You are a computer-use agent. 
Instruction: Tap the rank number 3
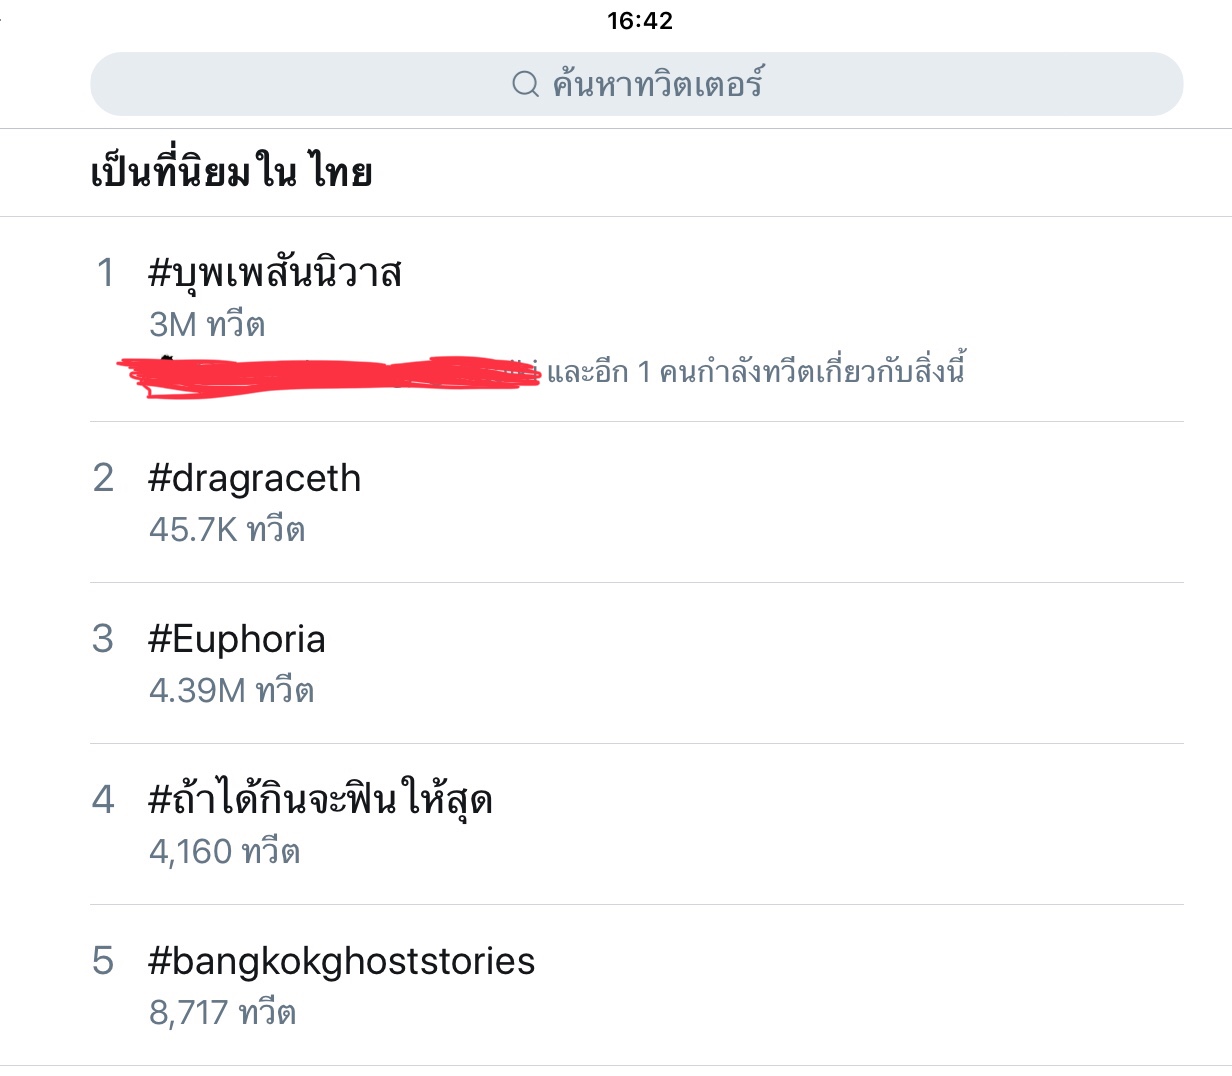tap(103, 640)
